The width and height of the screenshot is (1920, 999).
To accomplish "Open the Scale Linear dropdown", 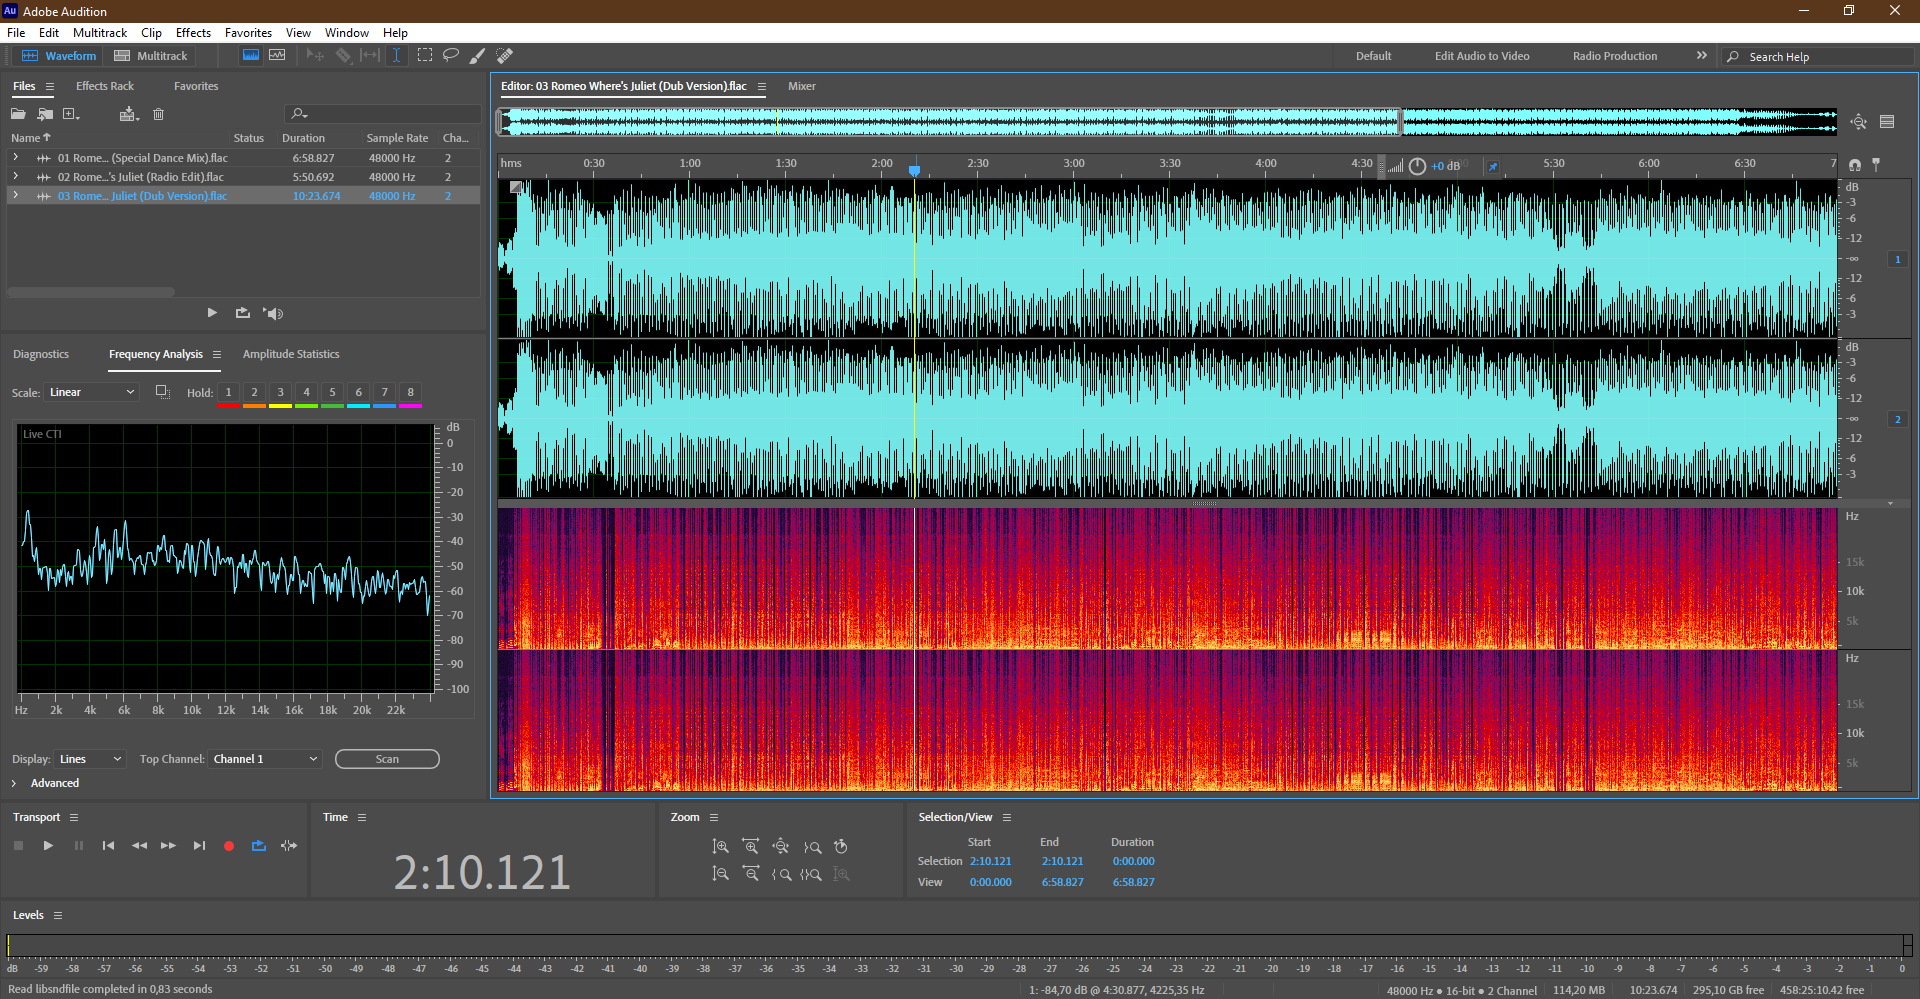I will 91,392.
